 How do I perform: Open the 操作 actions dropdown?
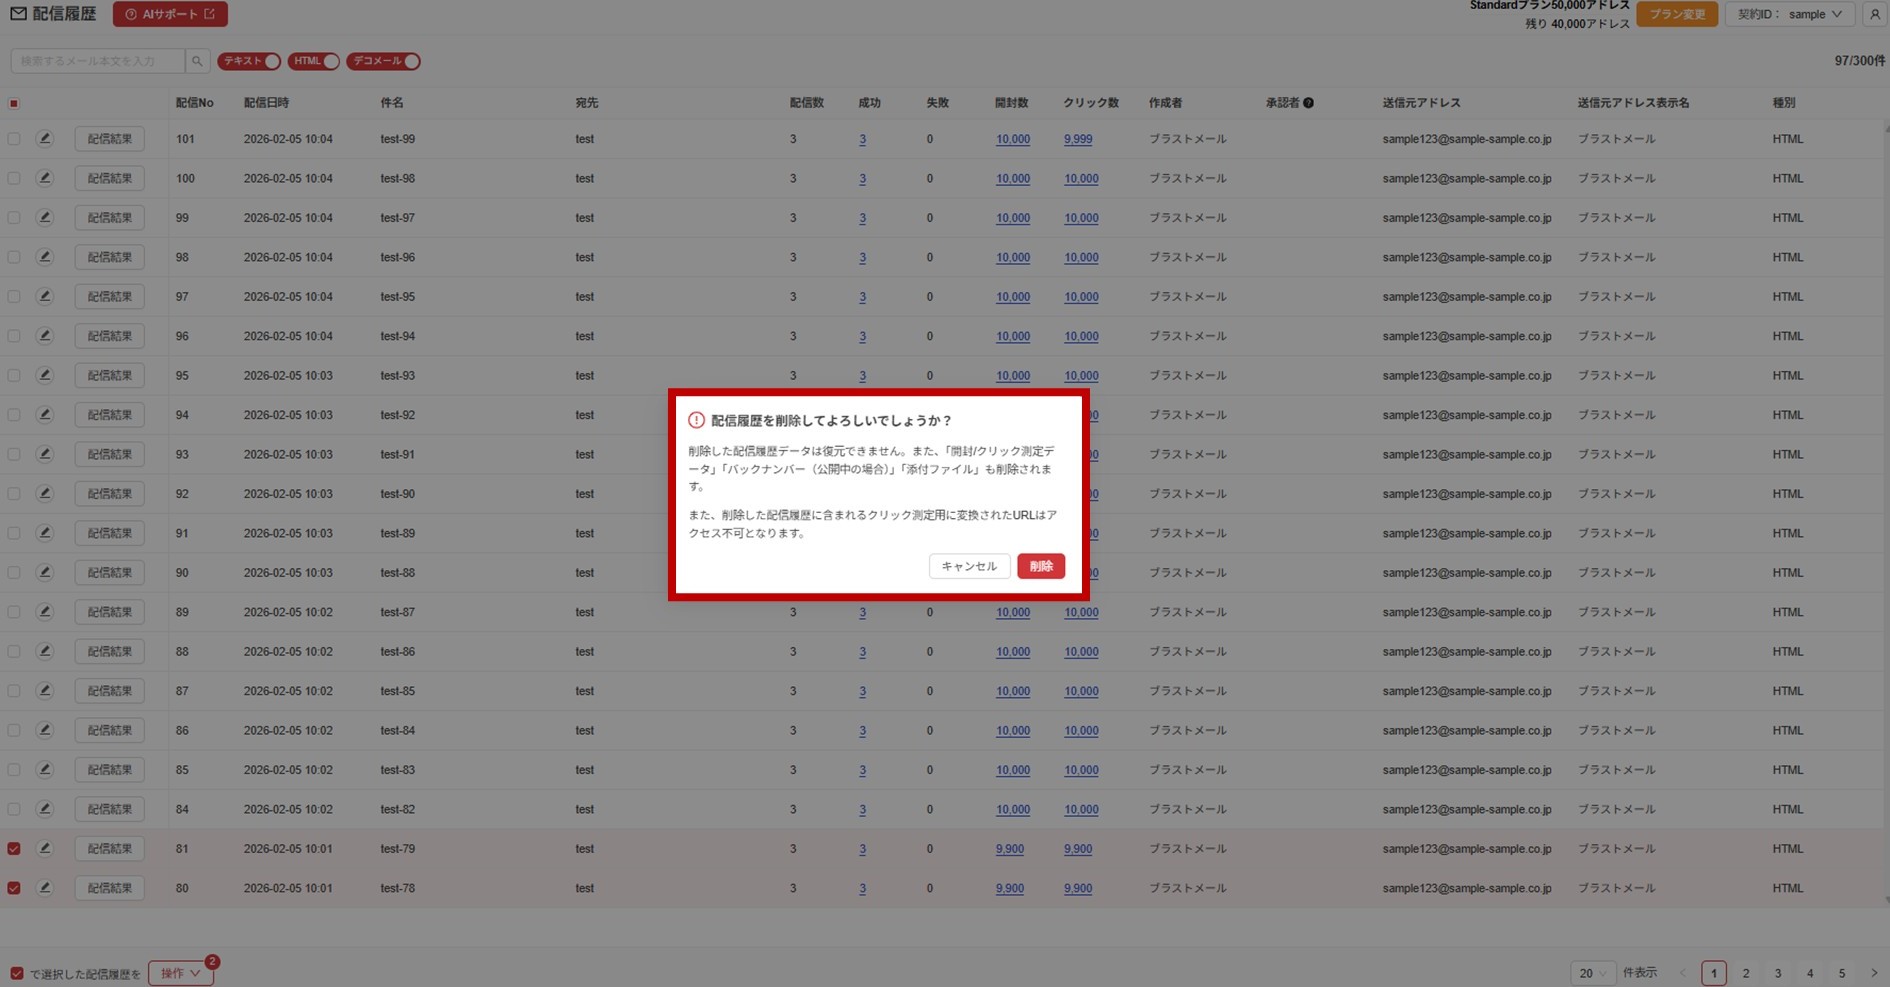pyautogui.click(x=181, y=973)
